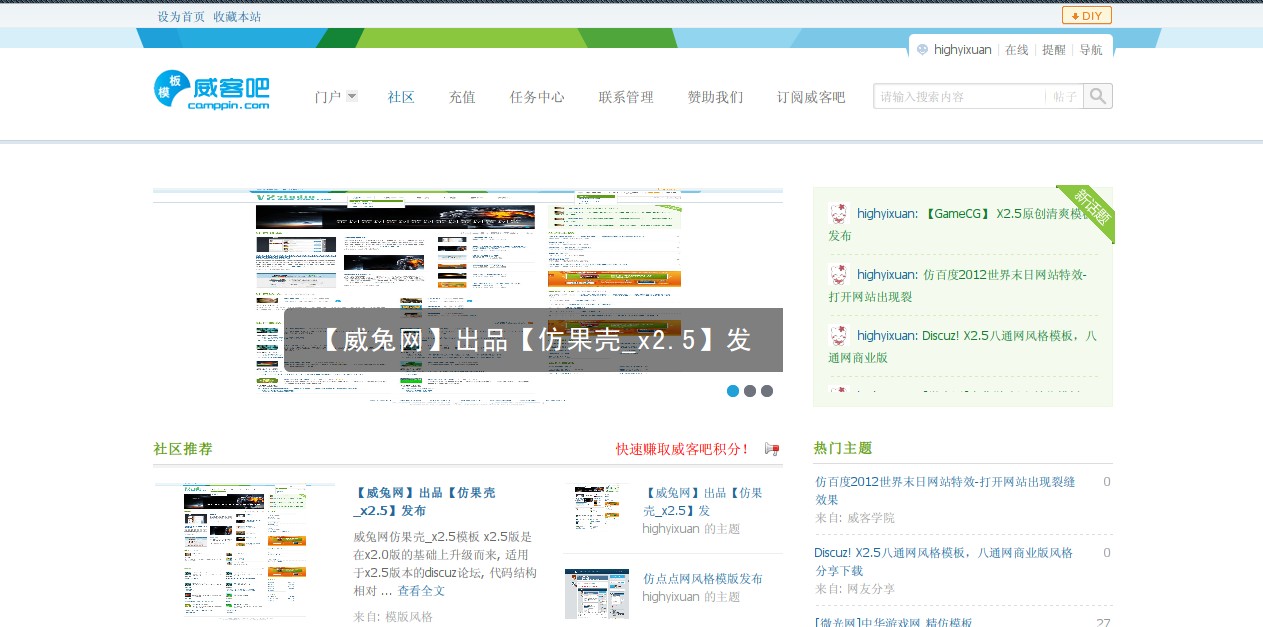Click the avatar beside the GameCG X2.5 topic

click(839, 214)
